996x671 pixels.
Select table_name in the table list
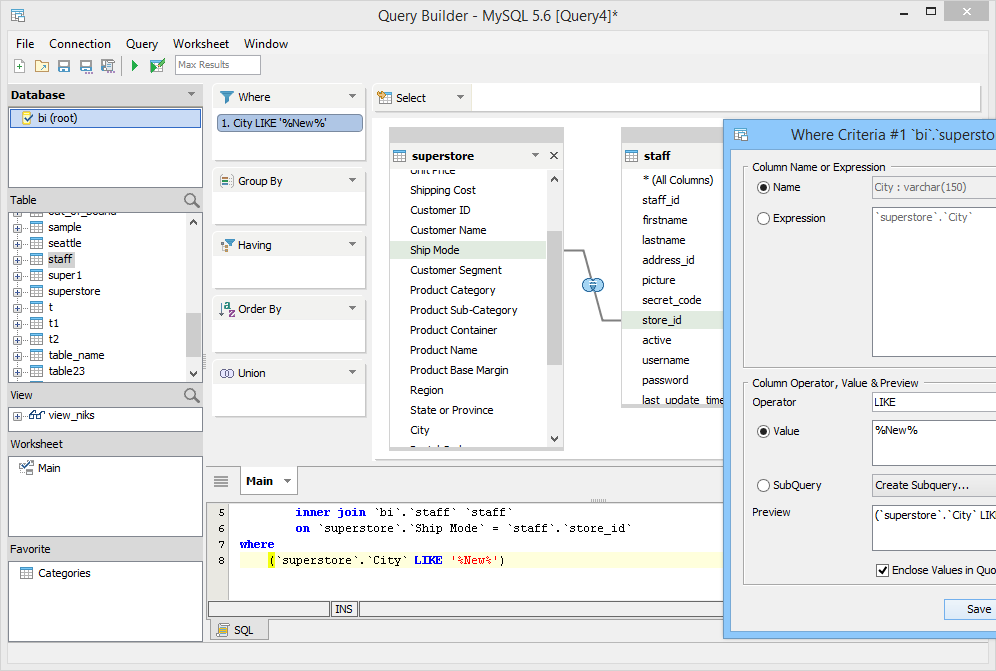click(76, 355)
